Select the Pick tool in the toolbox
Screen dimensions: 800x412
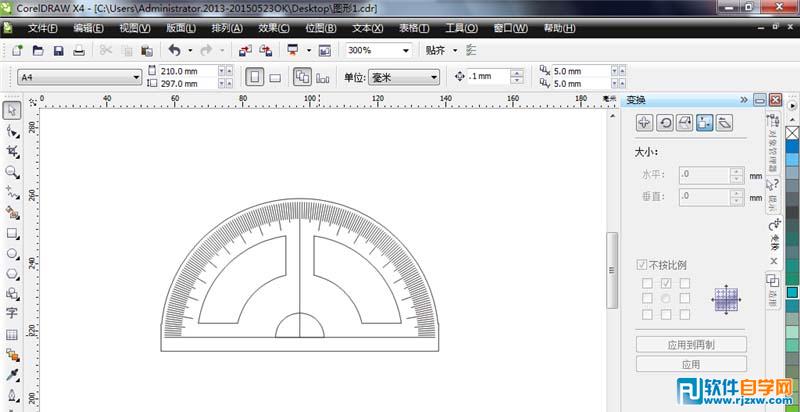(x=13, y=111)
